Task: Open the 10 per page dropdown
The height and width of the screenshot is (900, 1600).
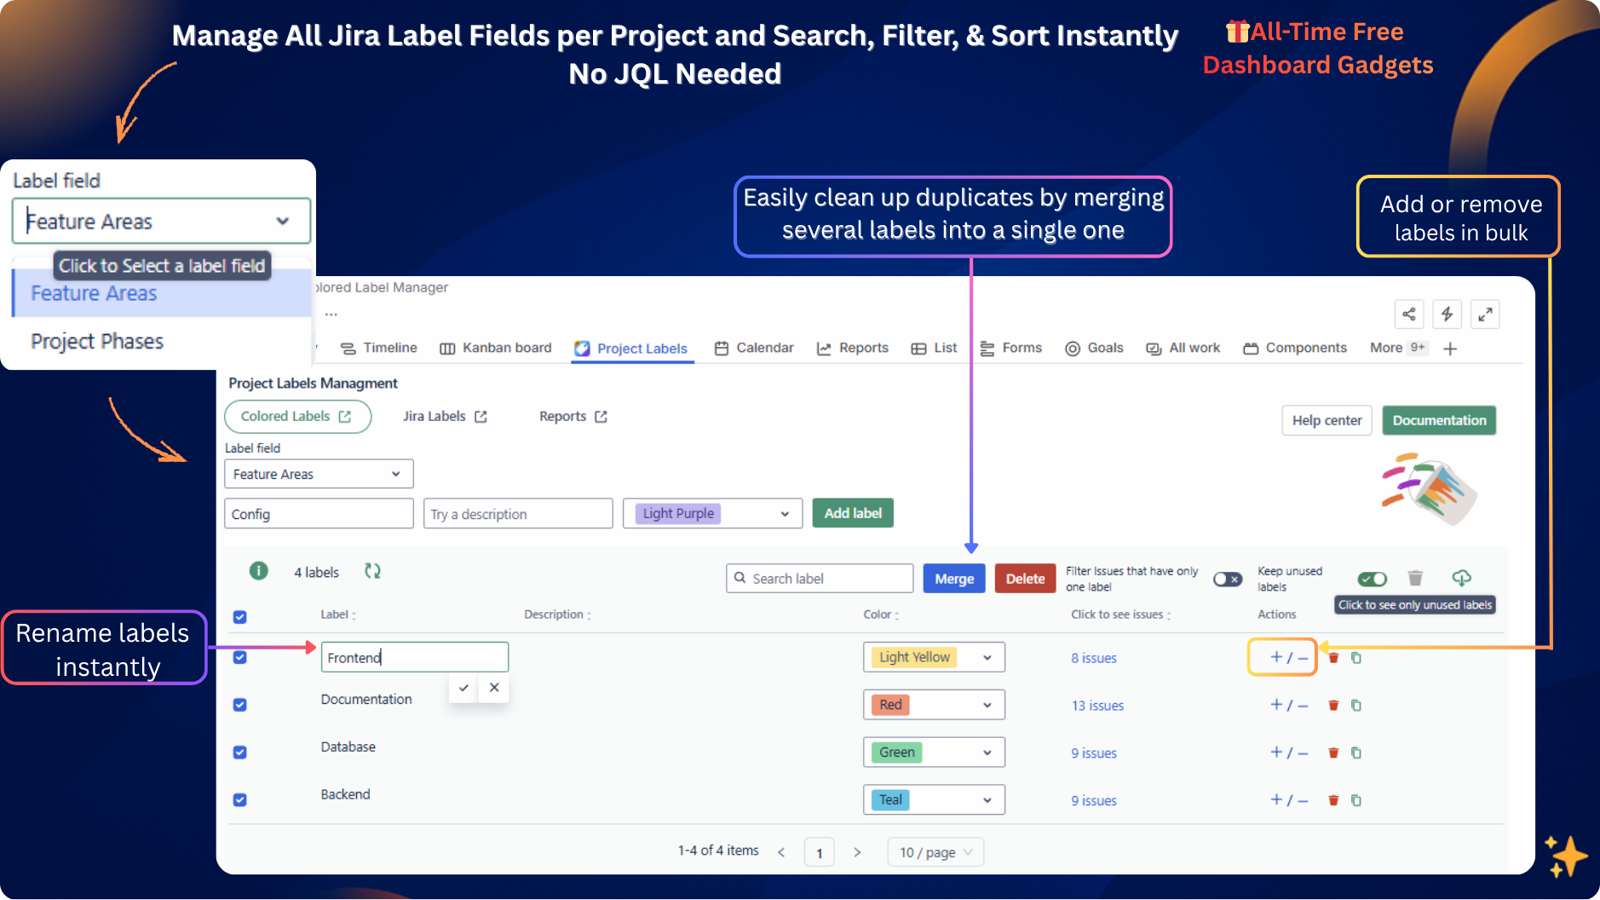Action: (934, 851)
